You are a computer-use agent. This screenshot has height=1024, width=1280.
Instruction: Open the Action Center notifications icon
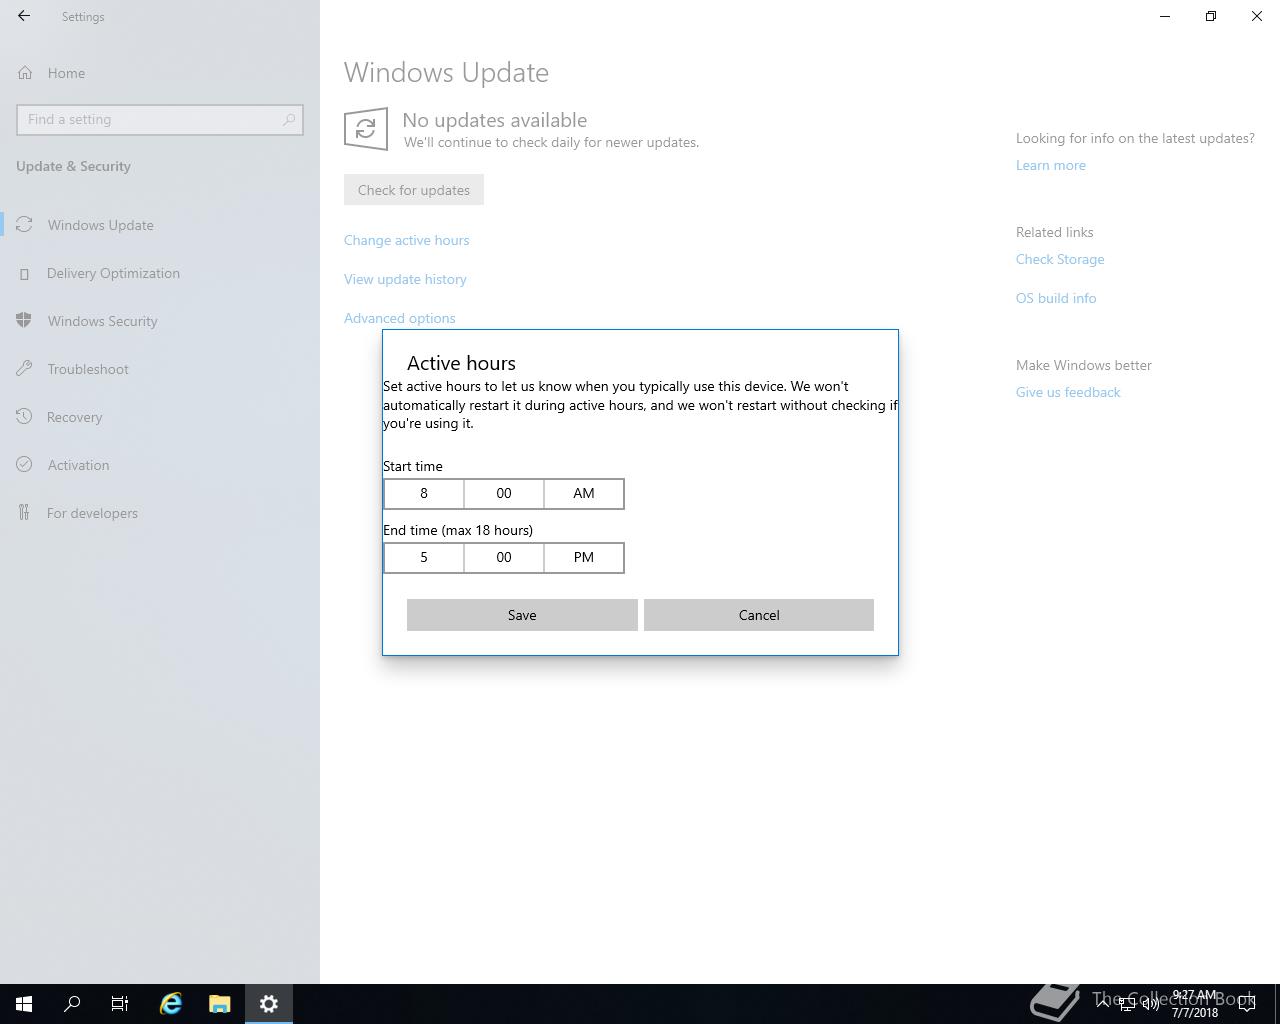1247,1004
